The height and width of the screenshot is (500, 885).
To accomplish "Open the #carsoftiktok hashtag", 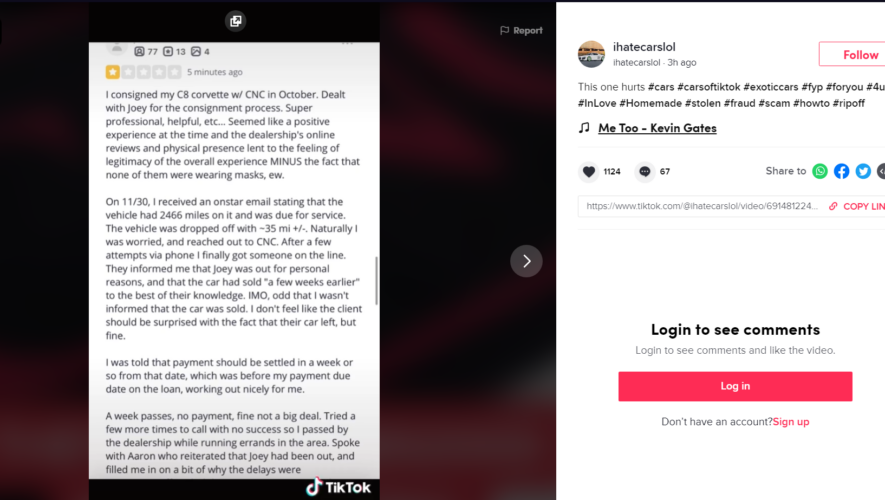I will coord(708,87).
